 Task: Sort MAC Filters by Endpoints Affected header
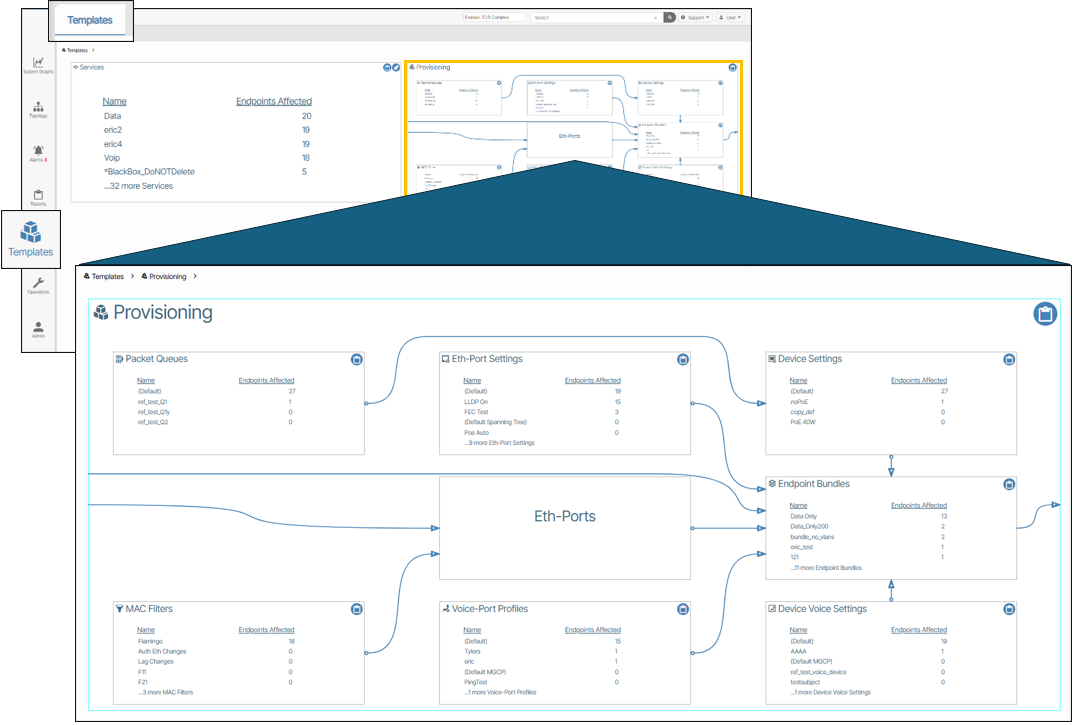(266, 630)
